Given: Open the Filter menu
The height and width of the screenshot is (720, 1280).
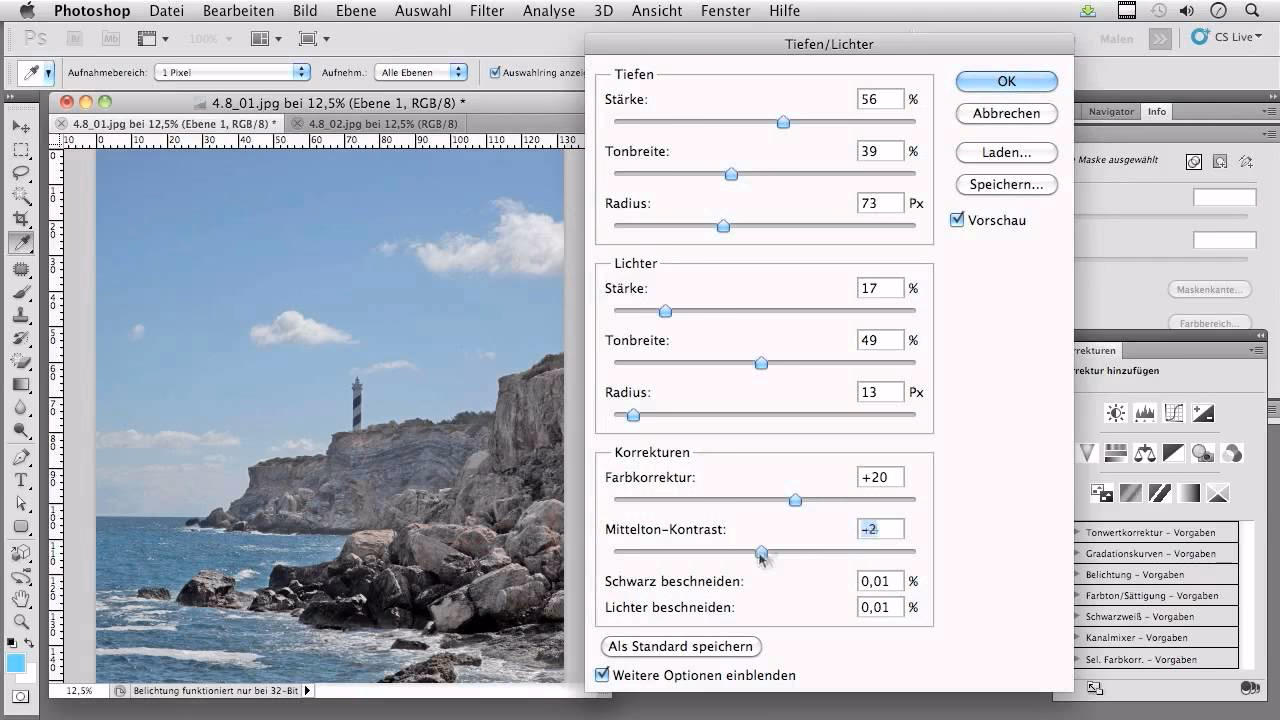Looking at the screenshot, I should tap(486, 11).
